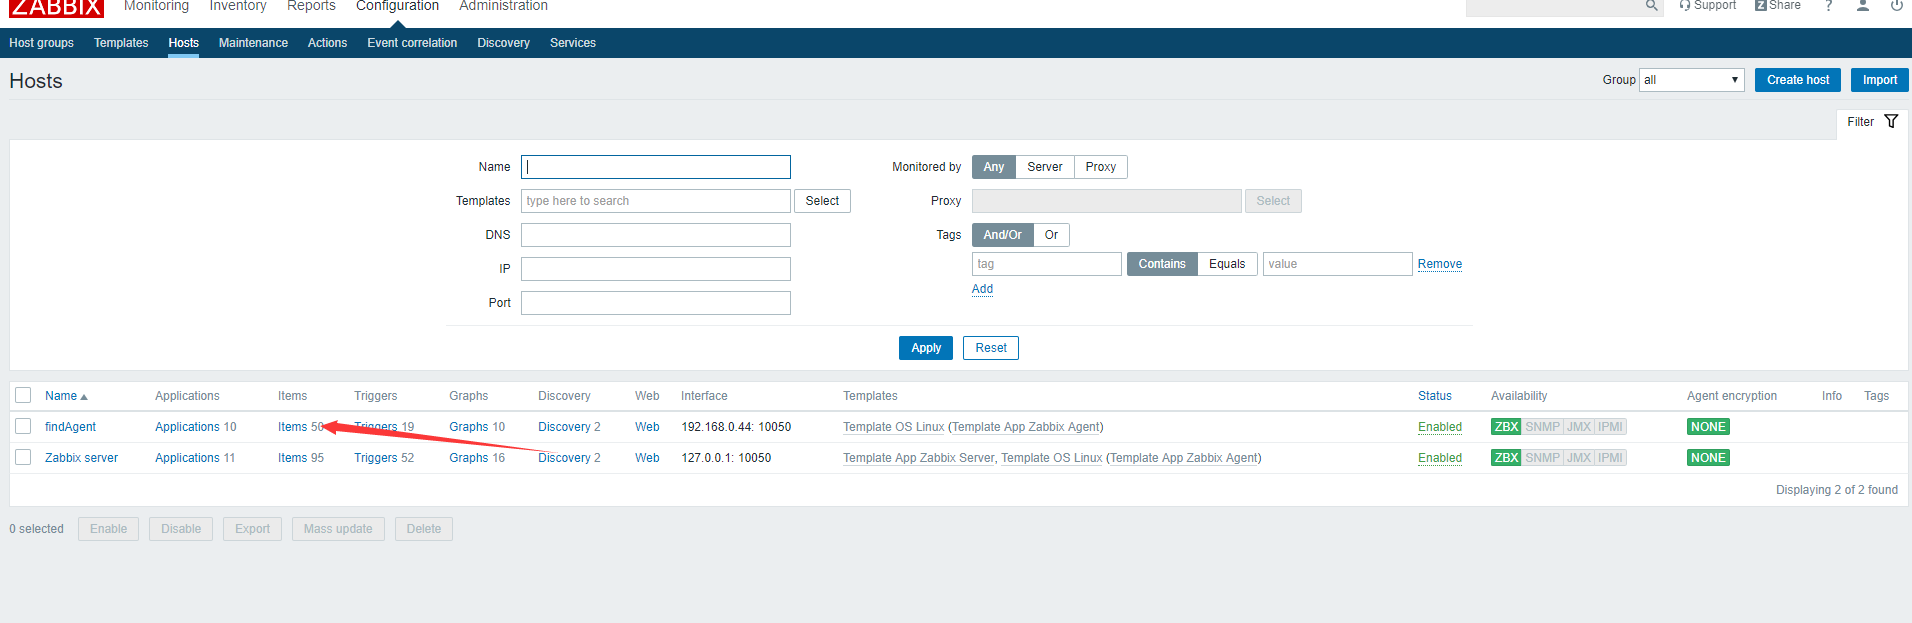This screenshot has height=623, width=1912.
Task: Tick the findAgent row checkbox
Action: click(x=23, y=426)
